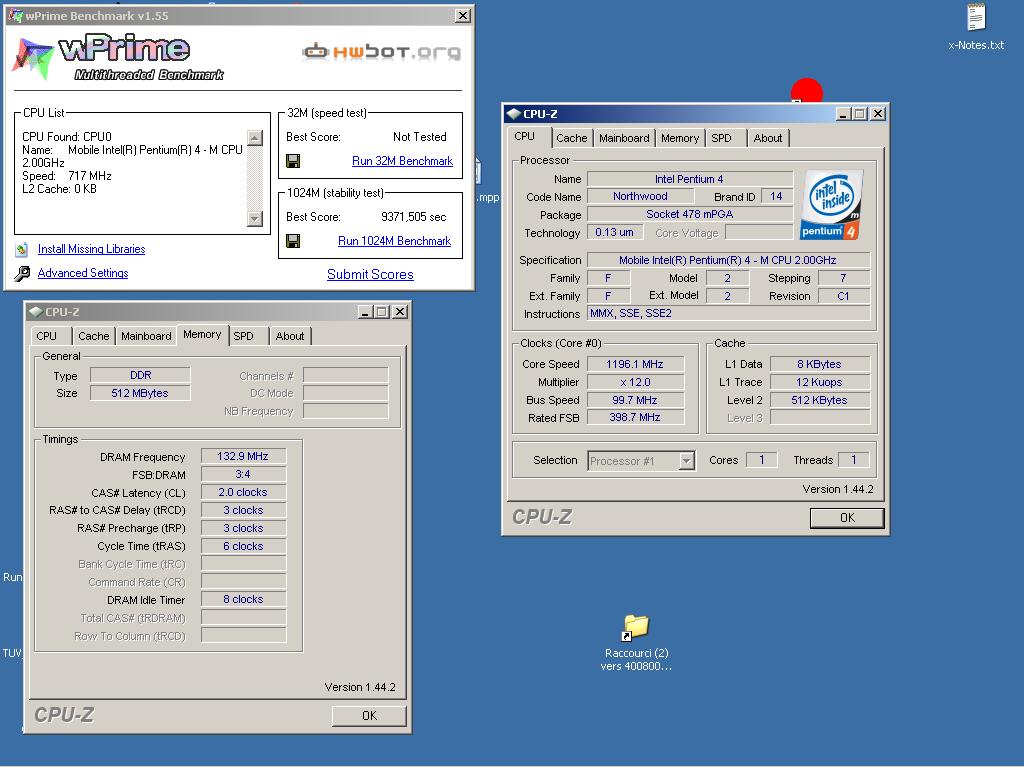Click the Bus Speed 99.7 MHz value

[635, 400]
